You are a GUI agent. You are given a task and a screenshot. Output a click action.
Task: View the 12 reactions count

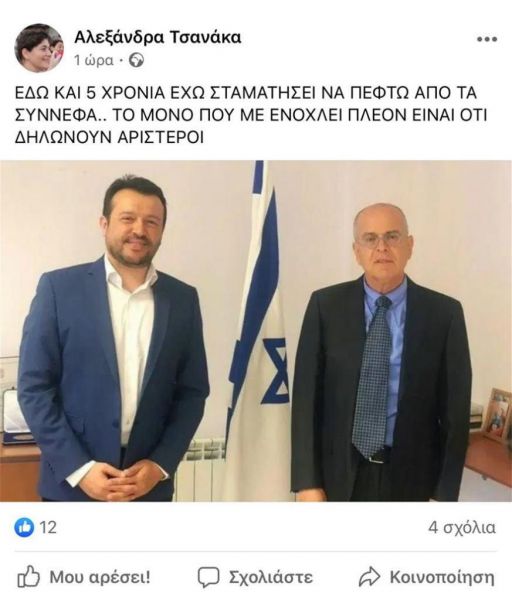click(48, 528)
